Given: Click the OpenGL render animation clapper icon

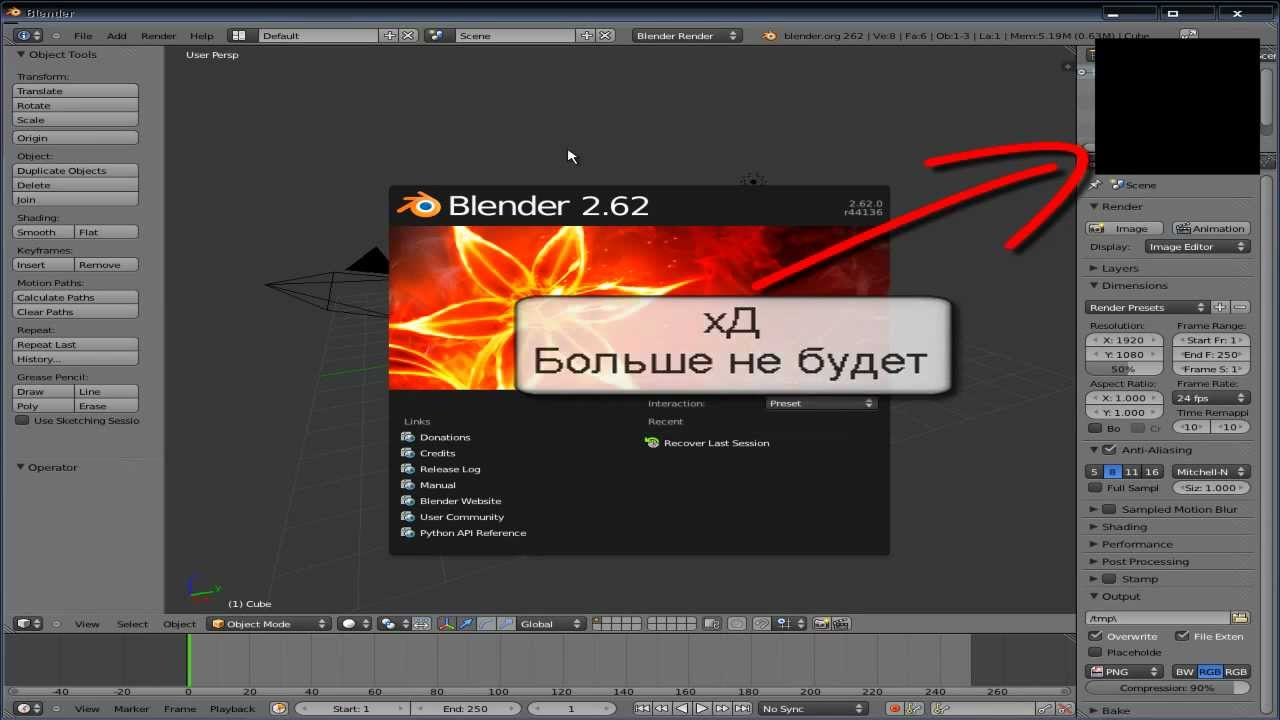Looking at the screenshot, I should pyautogui.click(x=841, y=623).
